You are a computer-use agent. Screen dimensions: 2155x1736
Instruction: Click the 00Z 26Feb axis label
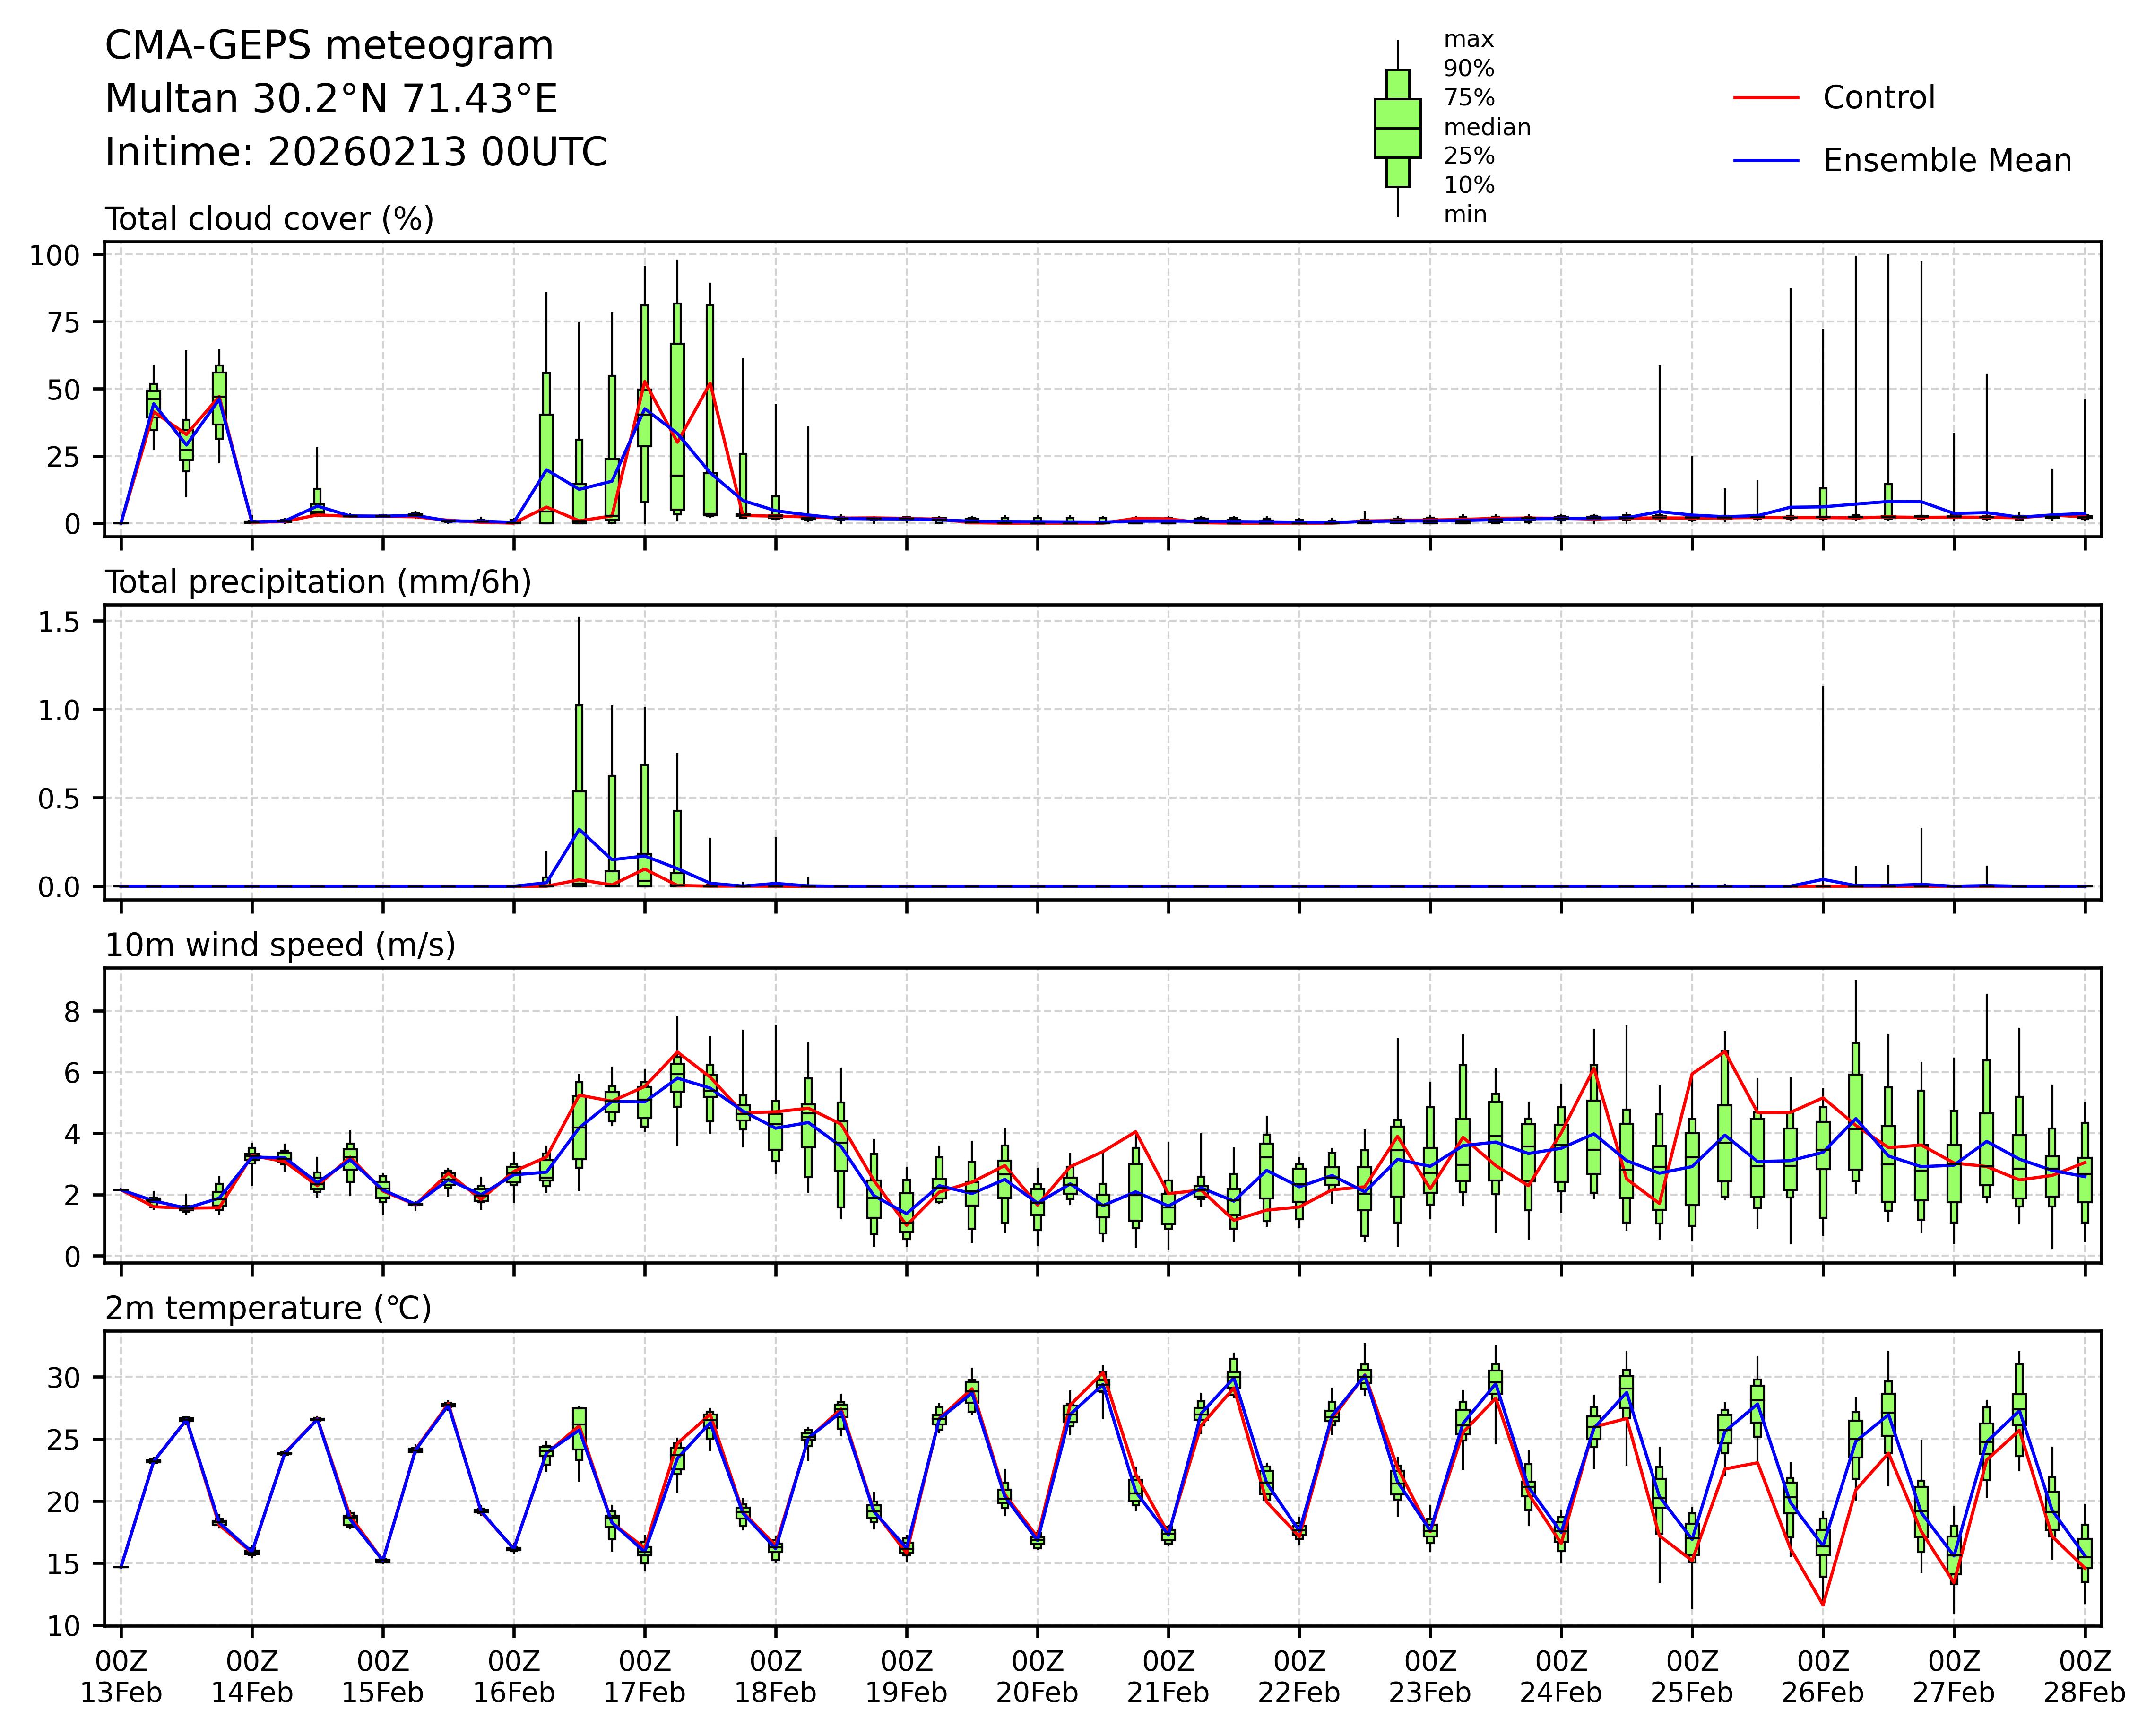(x=1822, y=1677)
